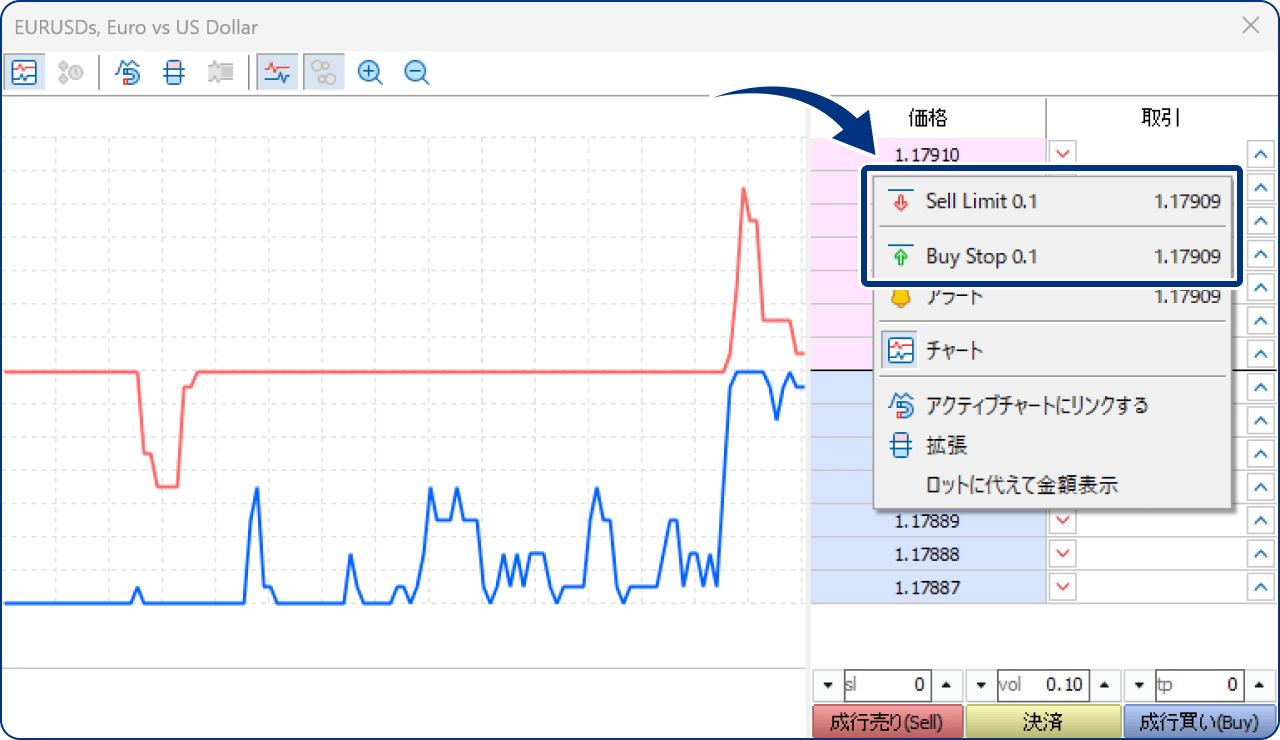Click the chart display toolbar icon
Viewport: 1280px width, 740px height.
tap(24, 72)
